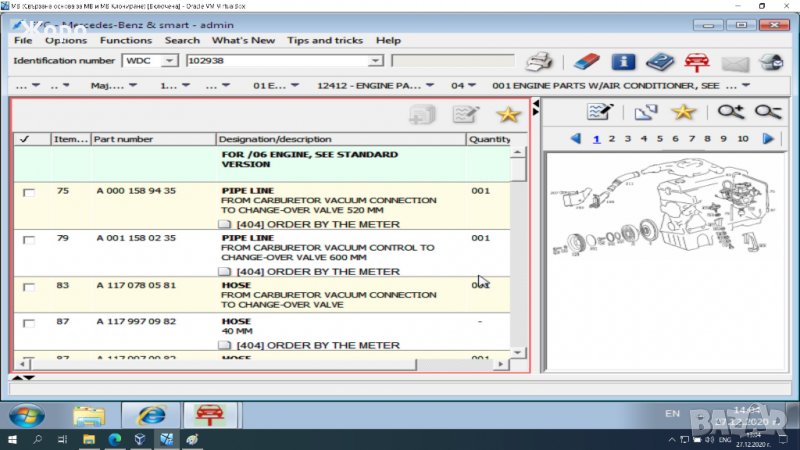
Task: Tick the checkbox for item 79
Action: coord(28,240)
